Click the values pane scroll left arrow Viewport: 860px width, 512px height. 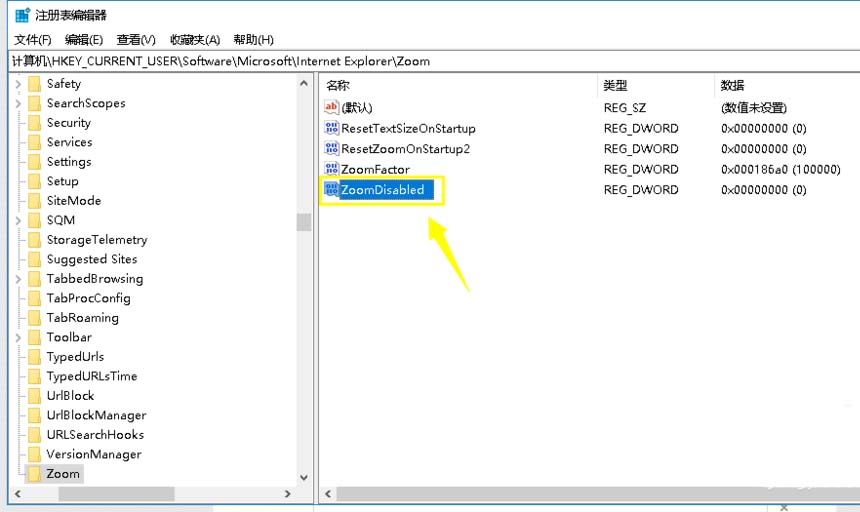coord(328,494)
